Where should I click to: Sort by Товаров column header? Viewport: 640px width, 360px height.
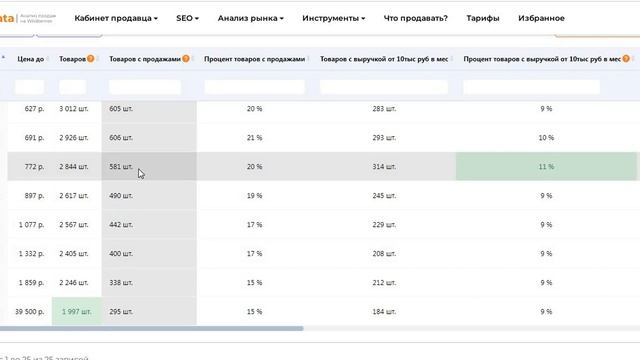72,59
